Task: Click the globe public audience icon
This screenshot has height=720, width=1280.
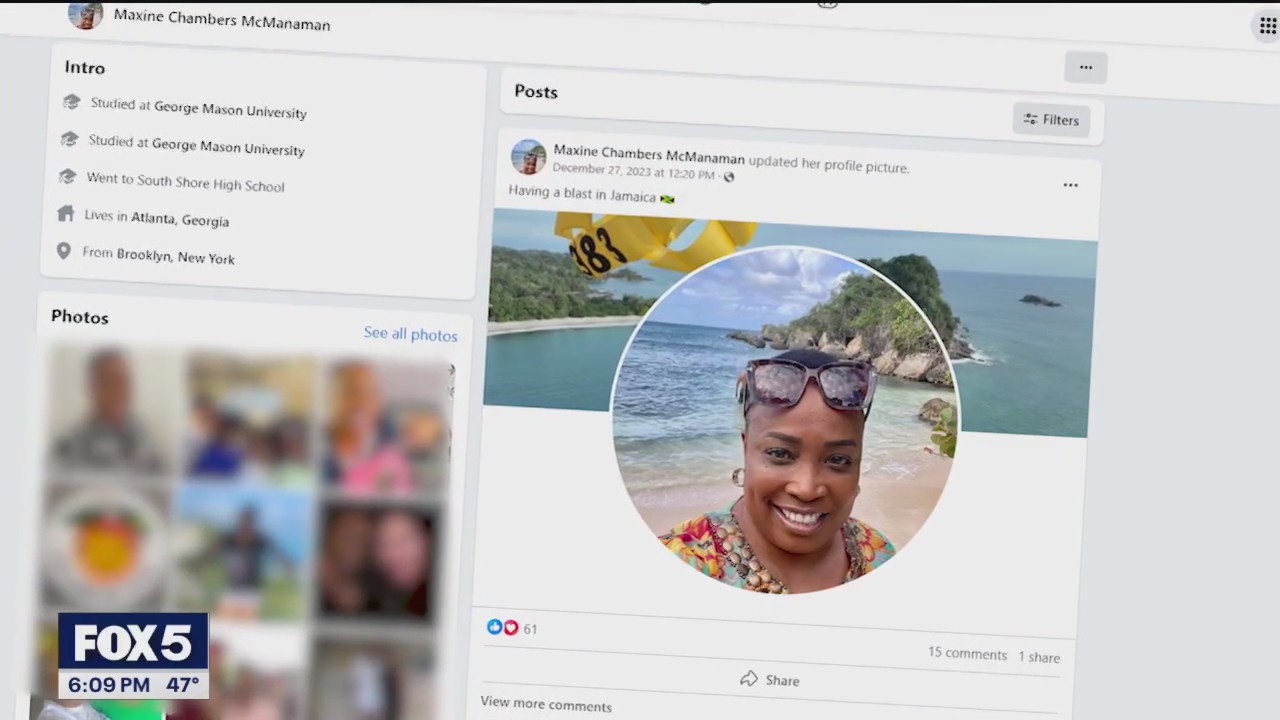Action: pos(729,177)
